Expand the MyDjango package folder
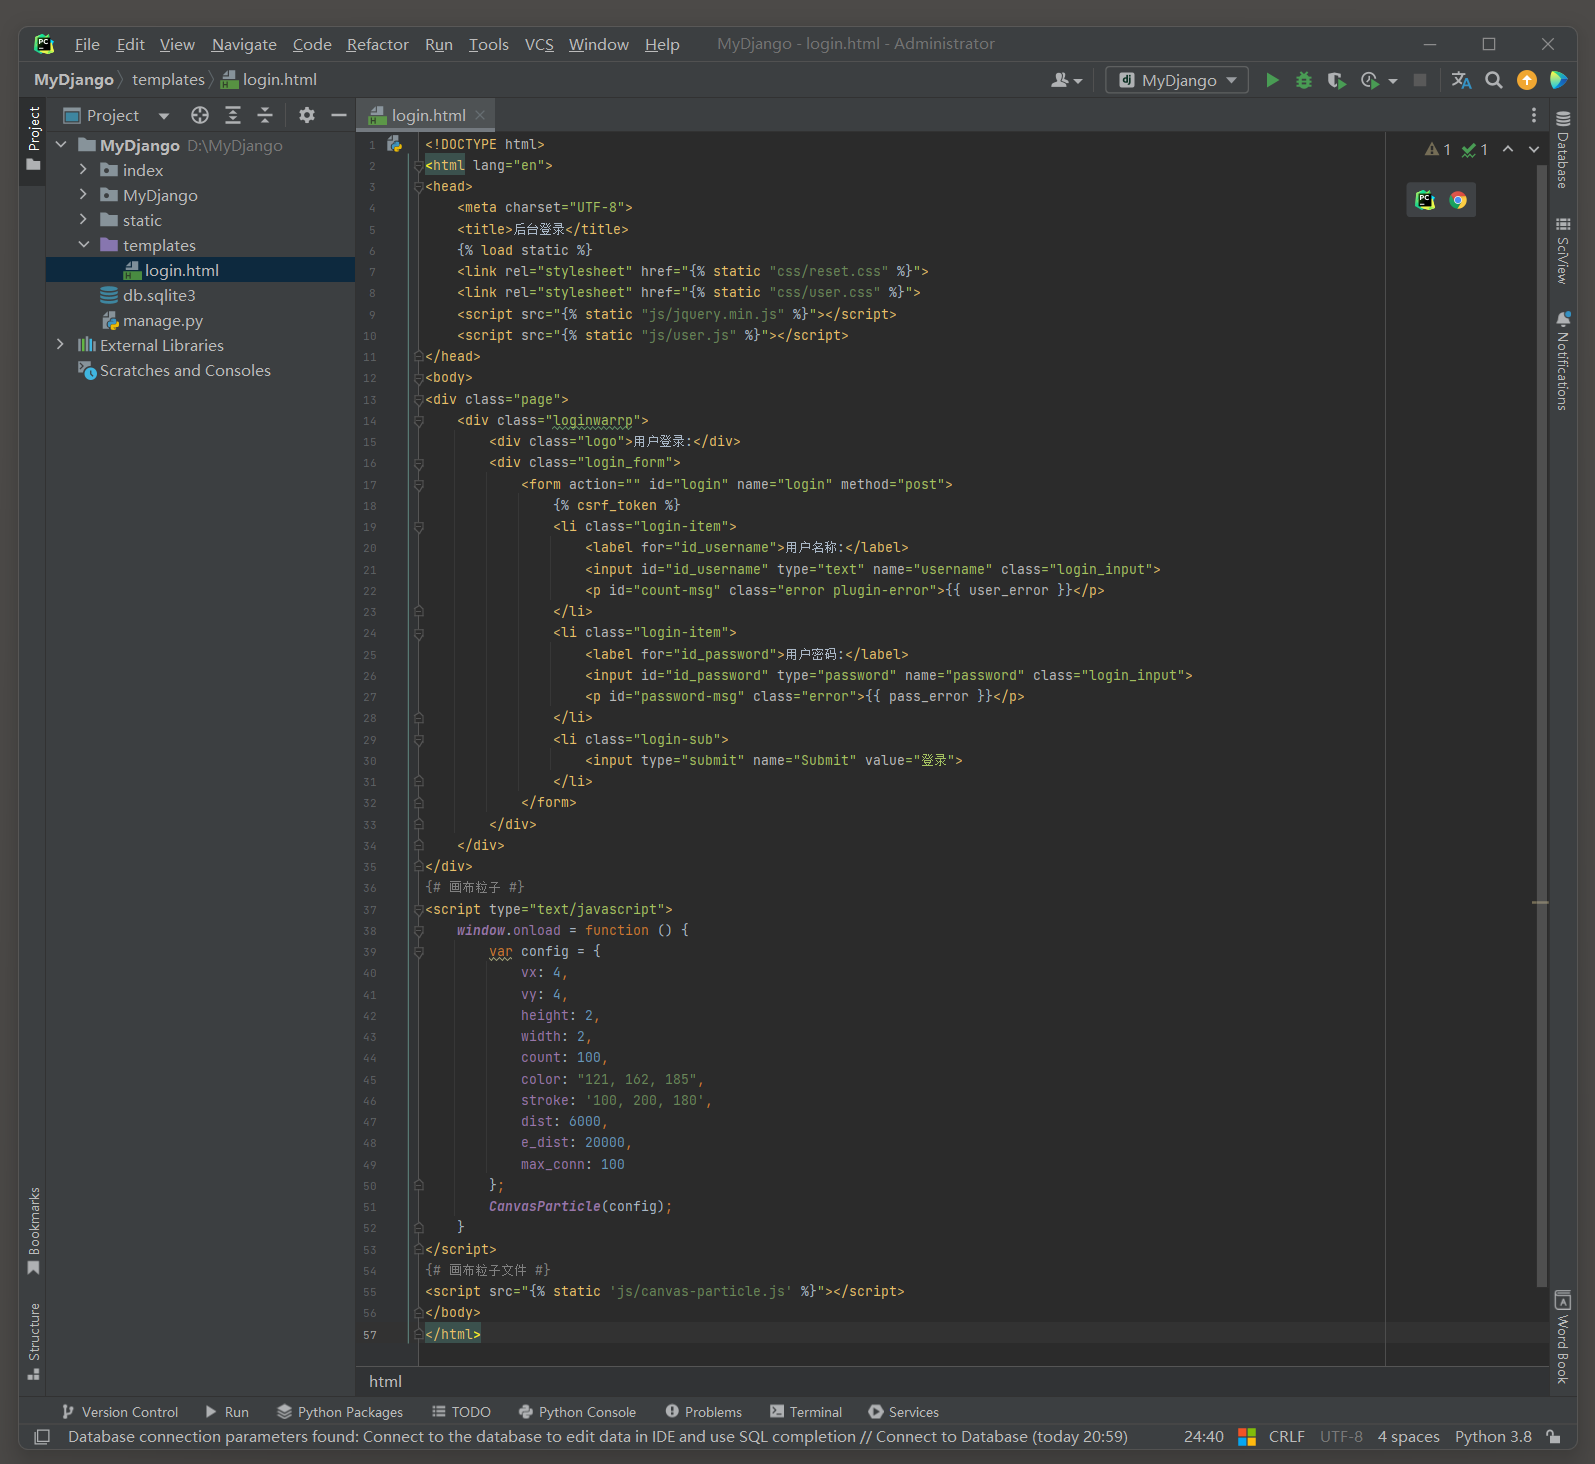1595x1464 pixels. tap(83, 195)
